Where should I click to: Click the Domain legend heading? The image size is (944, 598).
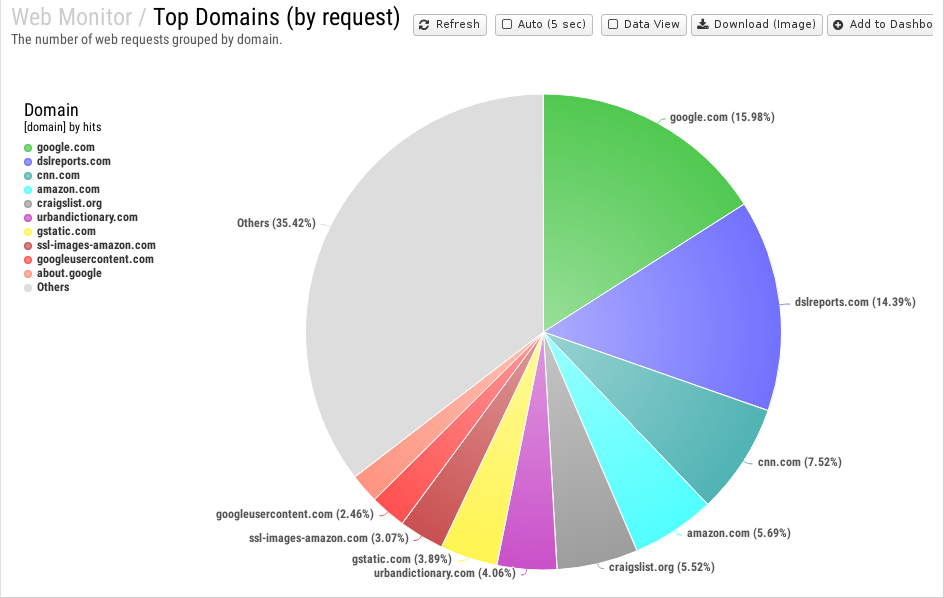[x=51, y=110]
